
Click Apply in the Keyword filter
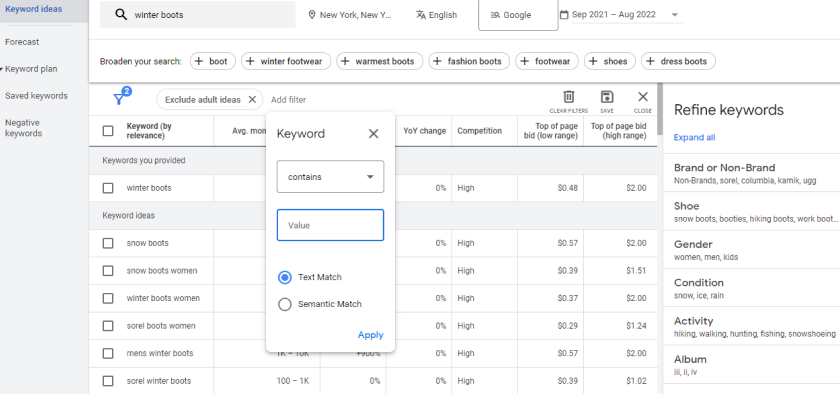pos(370,335)
